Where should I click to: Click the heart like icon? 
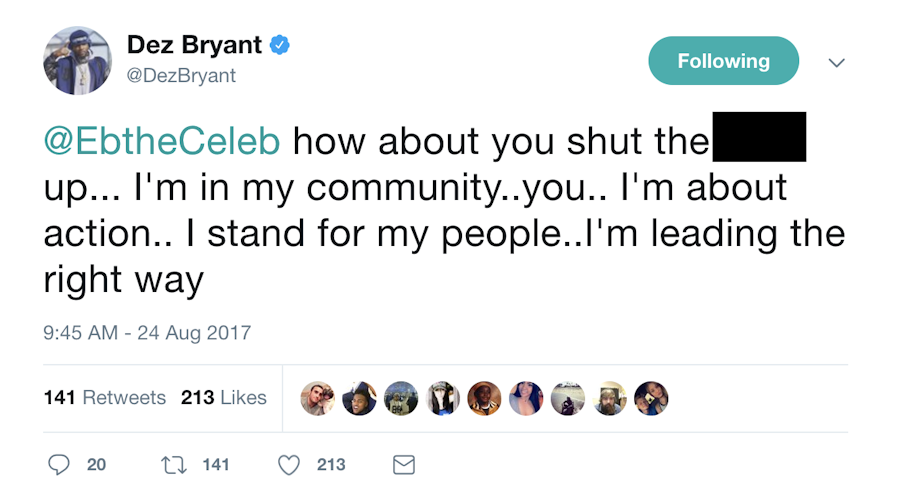coord(289,464)
